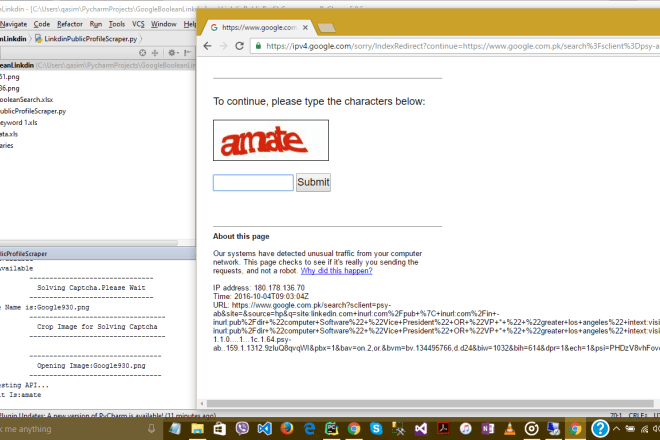Click the browser horizontal scrollbar

[430, 404]
